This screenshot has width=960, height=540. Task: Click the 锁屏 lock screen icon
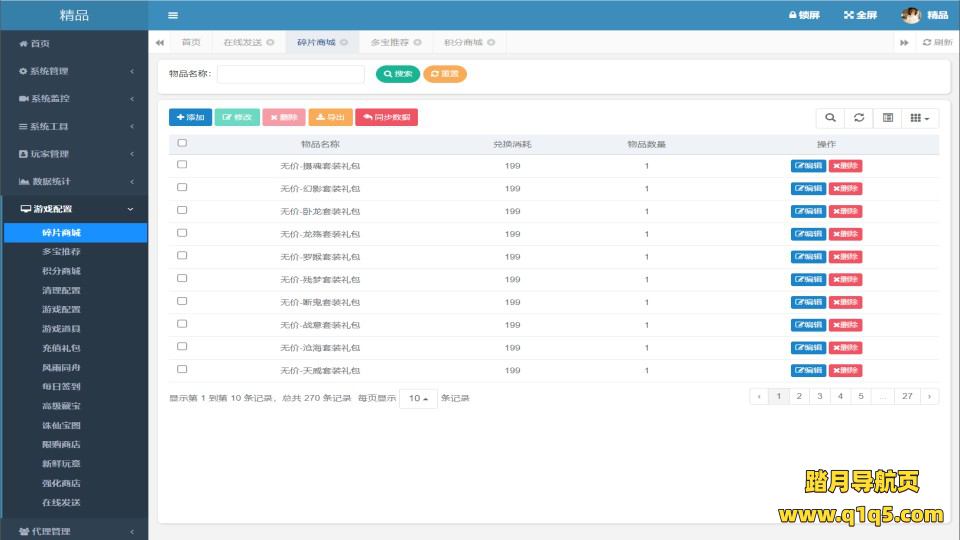click(x=793, y=15)
